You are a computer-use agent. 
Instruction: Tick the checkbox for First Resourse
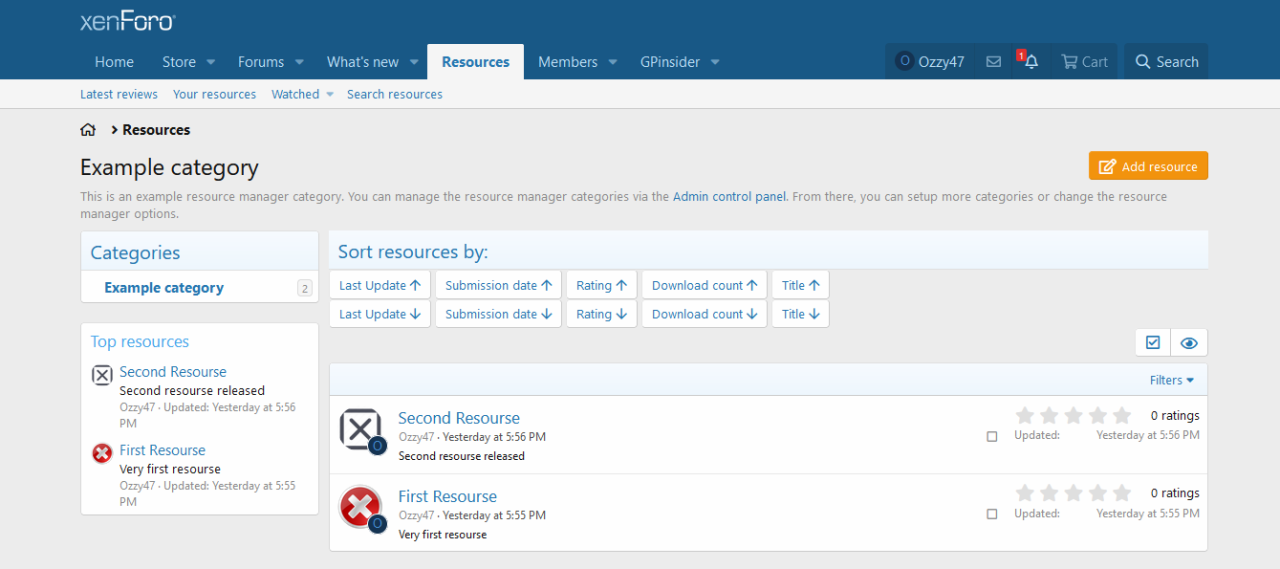coord(992,514)
